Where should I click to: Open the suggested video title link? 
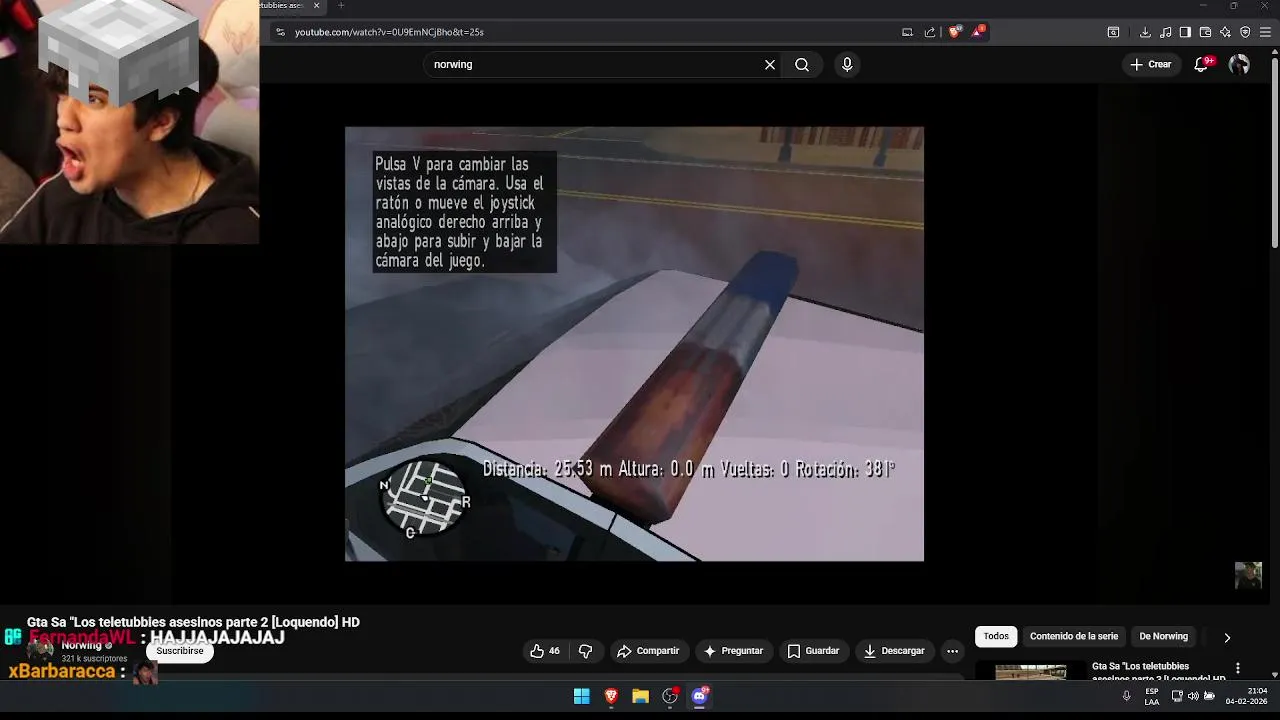click(x=1158, y=671)
